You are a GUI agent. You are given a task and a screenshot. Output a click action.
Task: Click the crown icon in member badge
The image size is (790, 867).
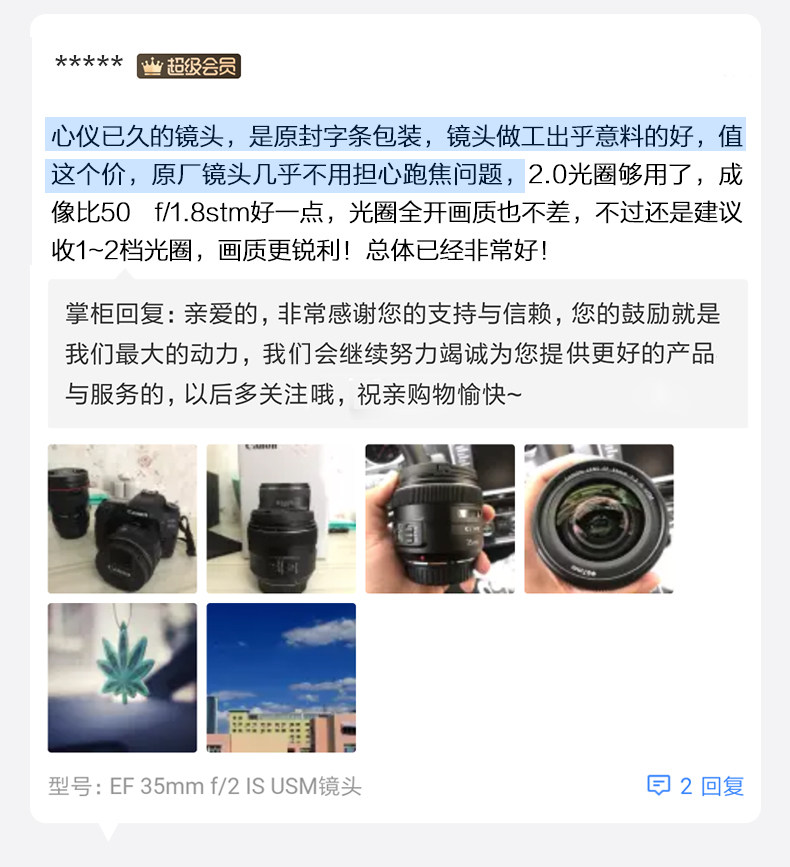point(151,66)
